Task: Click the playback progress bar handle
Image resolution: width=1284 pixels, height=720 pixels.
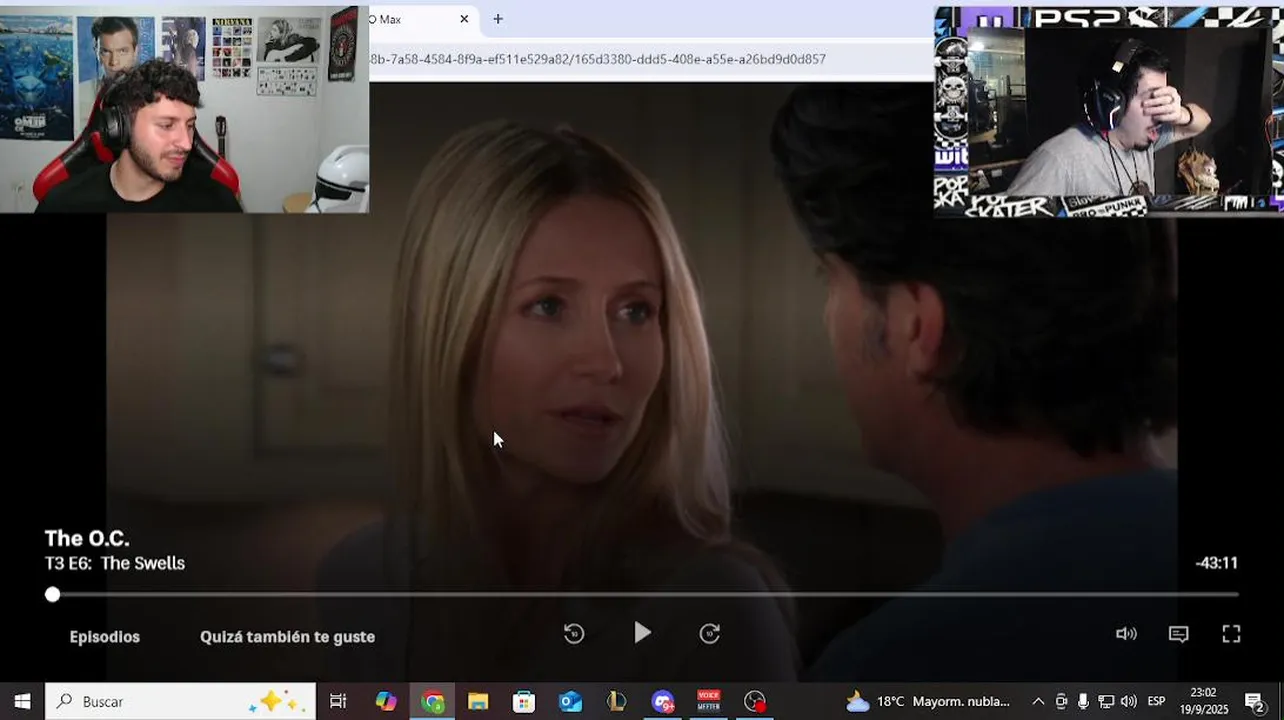Action: (x=52, y=594)
